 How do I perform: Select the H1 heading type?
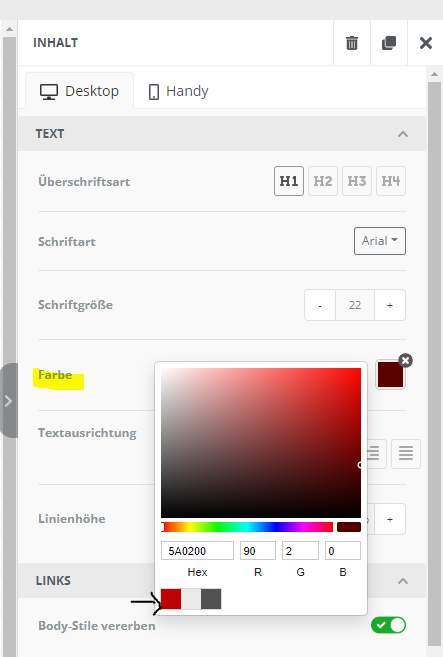[x=289, y=181]
